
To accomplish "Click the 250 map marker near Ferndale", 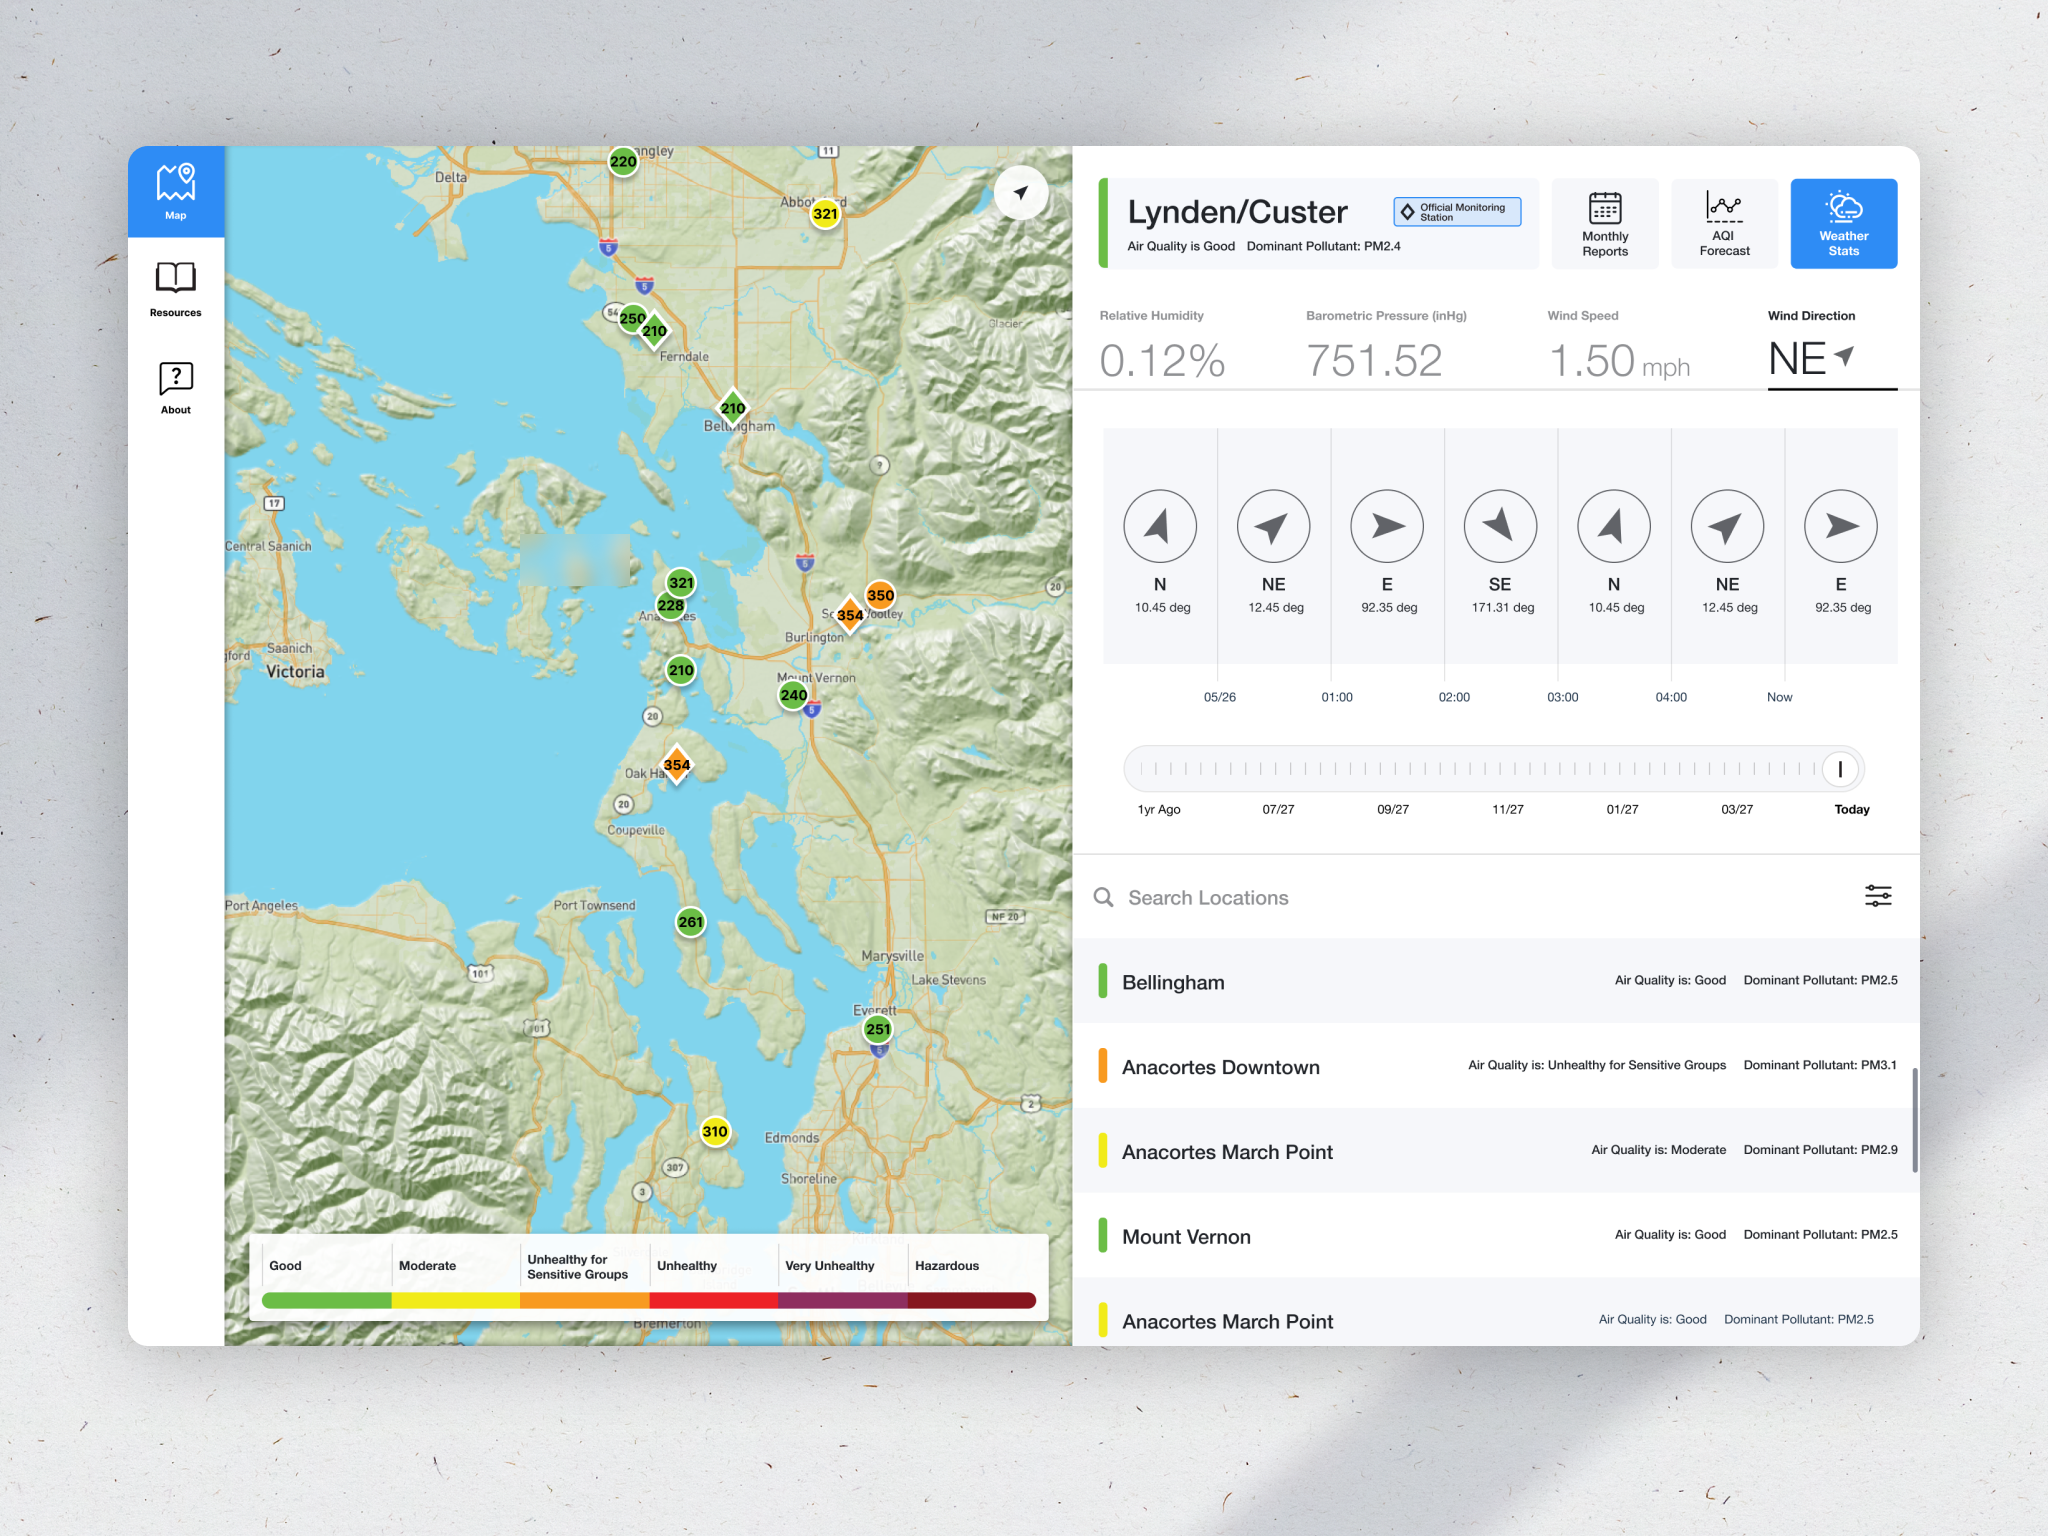I will click(x=632, y=319).
